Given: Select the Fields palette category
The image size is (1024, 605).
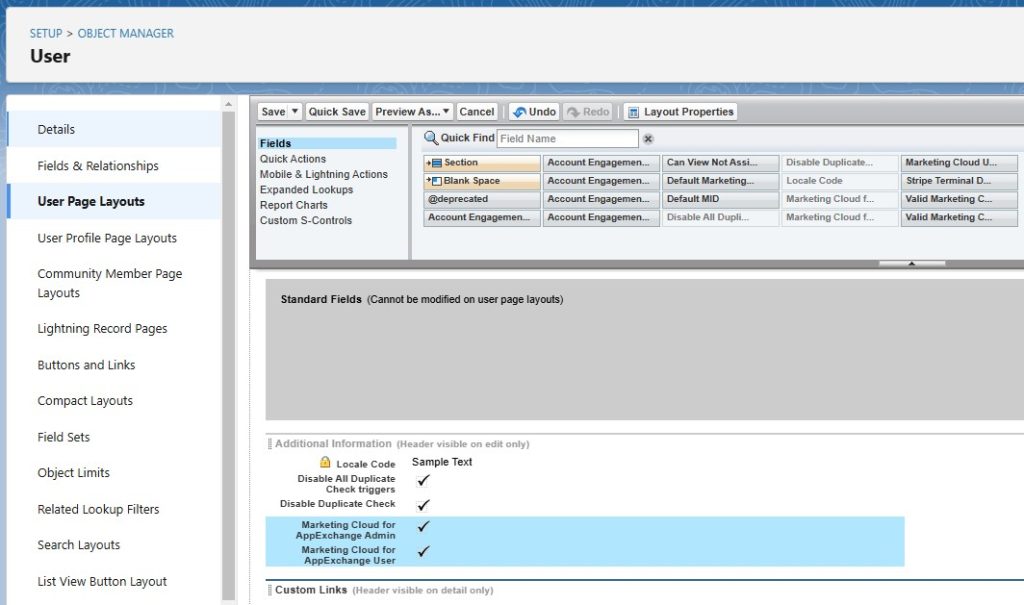Looking at the screenshot, I should point(327,143).
